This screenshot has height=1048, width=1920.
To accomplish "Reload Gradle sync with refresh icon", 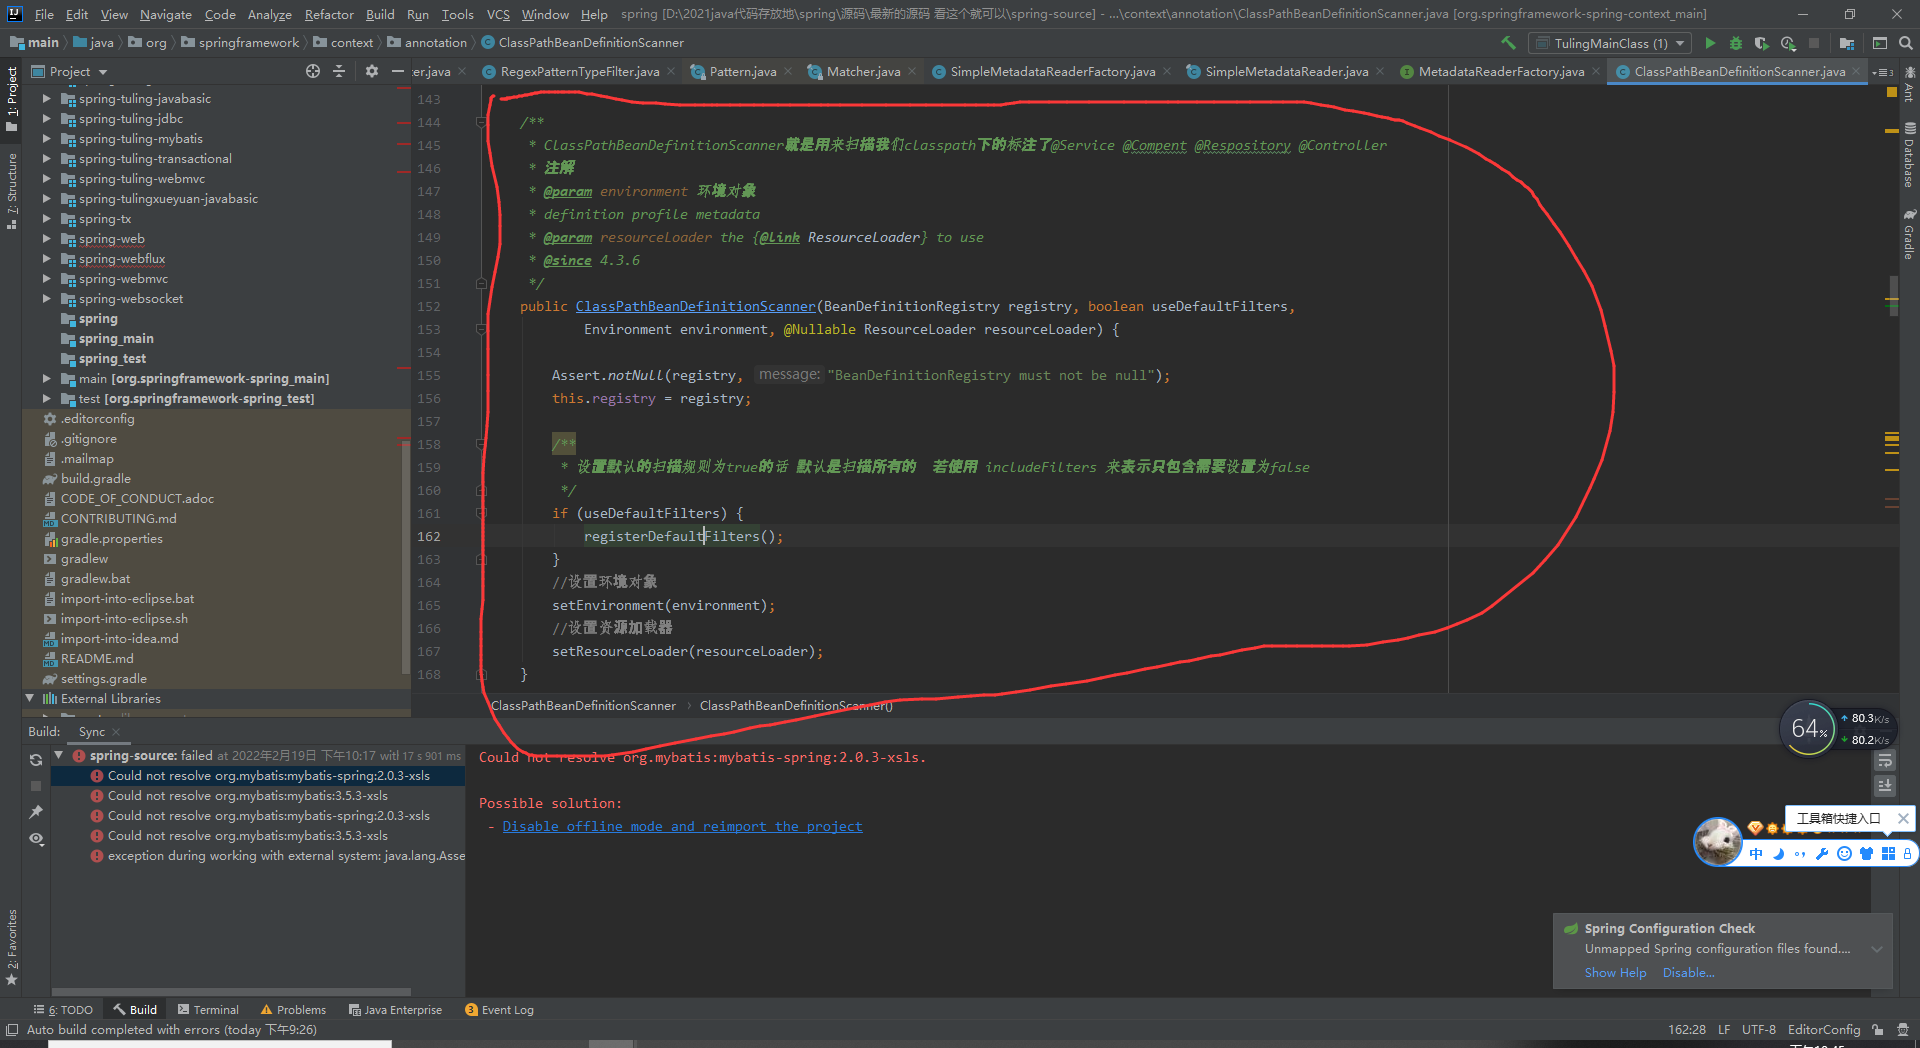I will pyautogui.click(x=36, y=760).
